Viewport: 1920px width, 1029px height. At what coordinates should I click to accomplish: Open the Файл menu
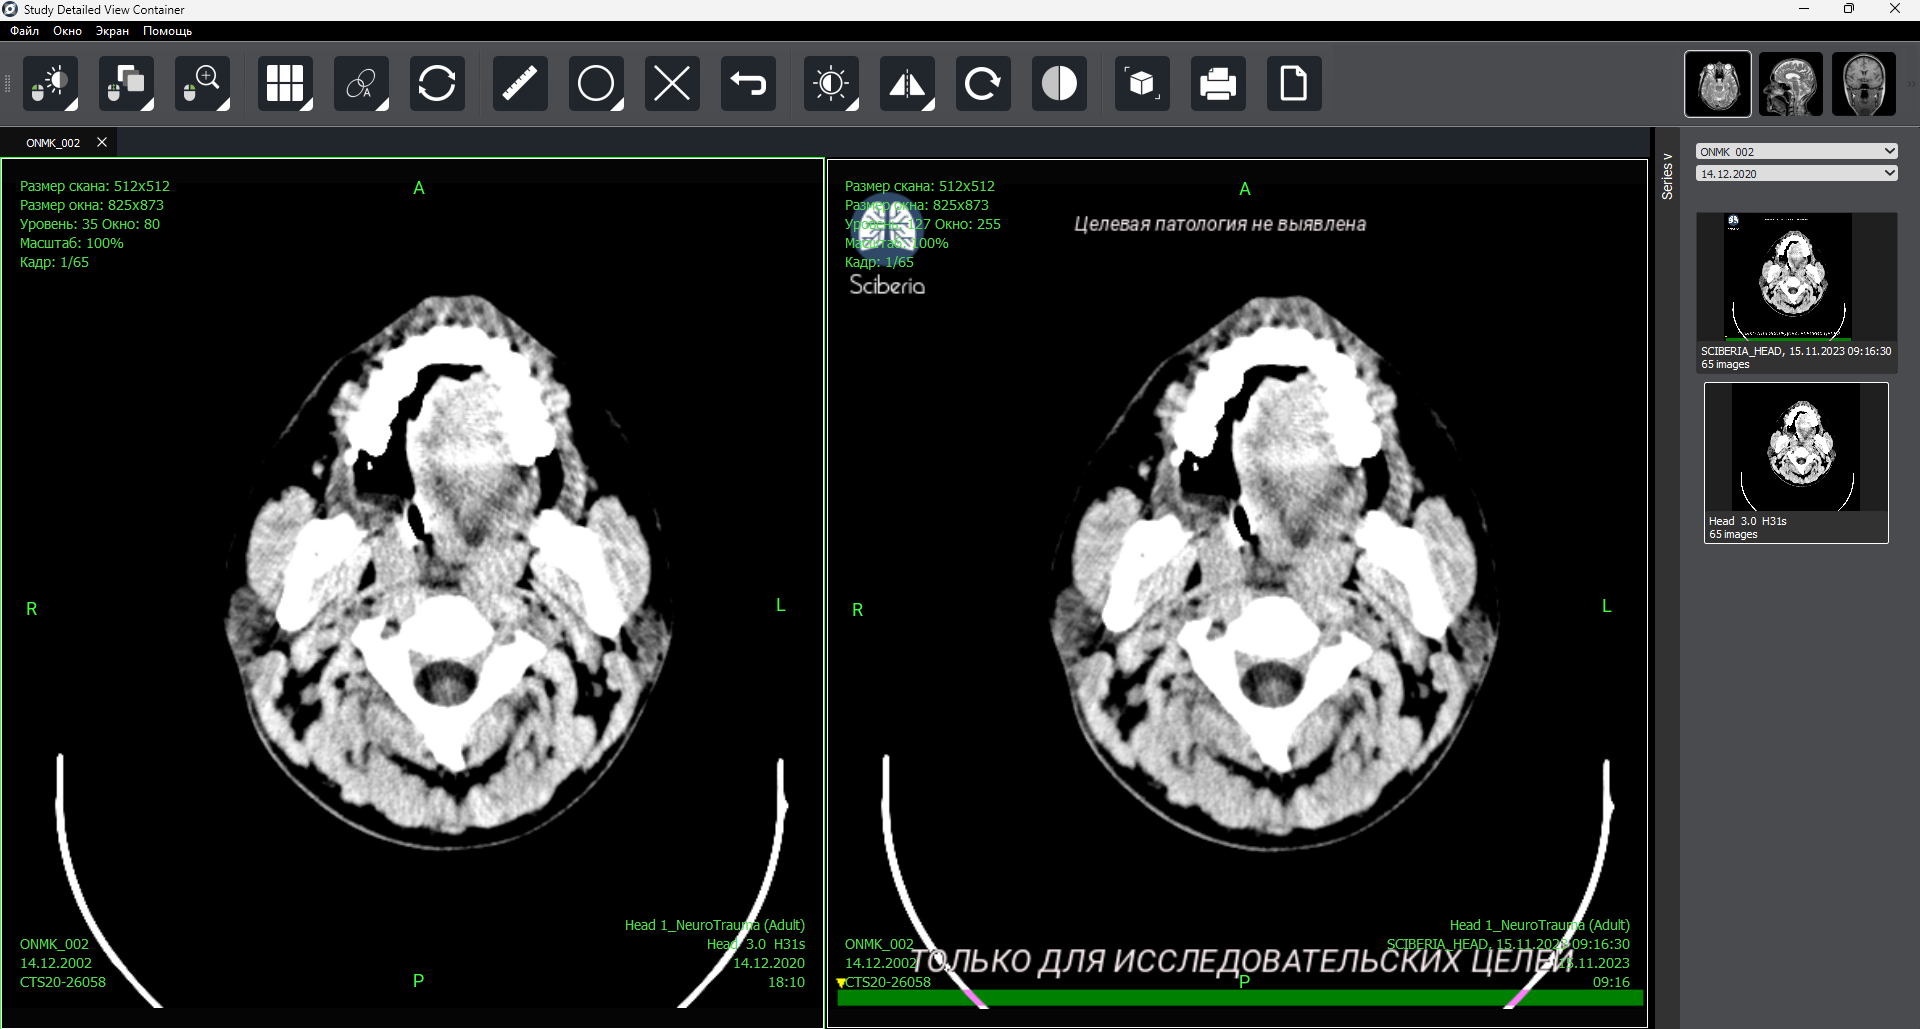pos(25,31)
